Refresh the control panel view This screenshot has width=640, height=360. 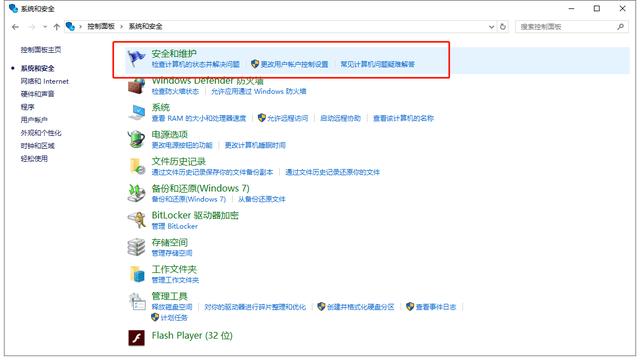pyautogui.click(x=503, y=27)
